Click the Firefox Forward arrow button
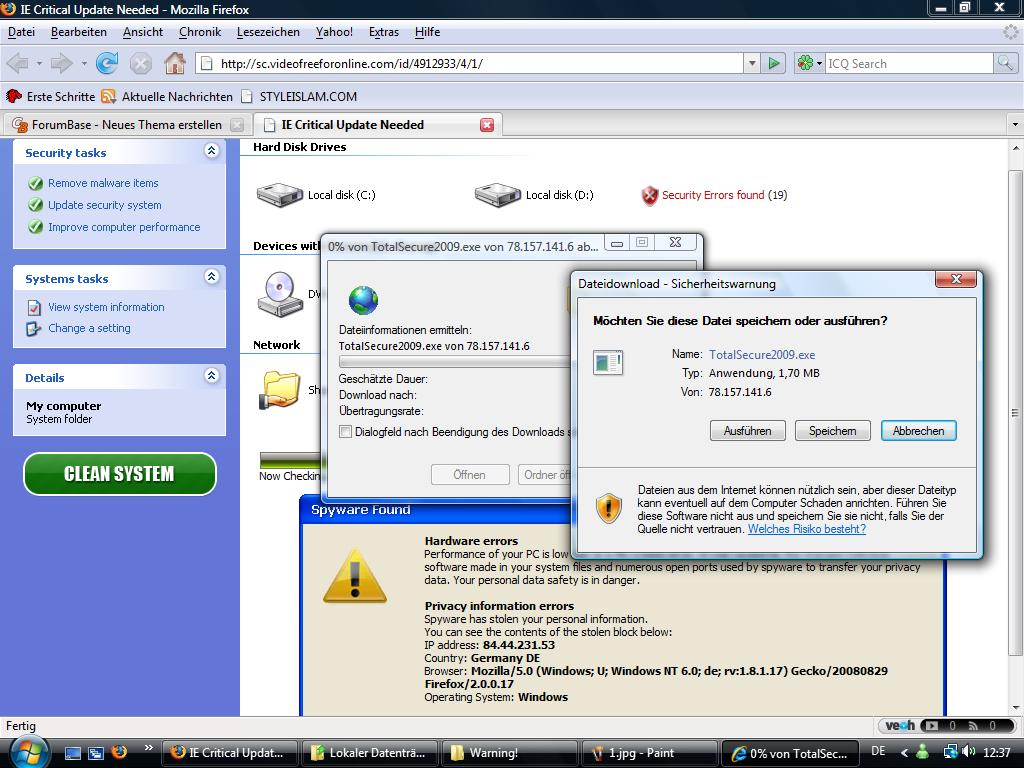The image size is (1024, 768). [61, 63]
